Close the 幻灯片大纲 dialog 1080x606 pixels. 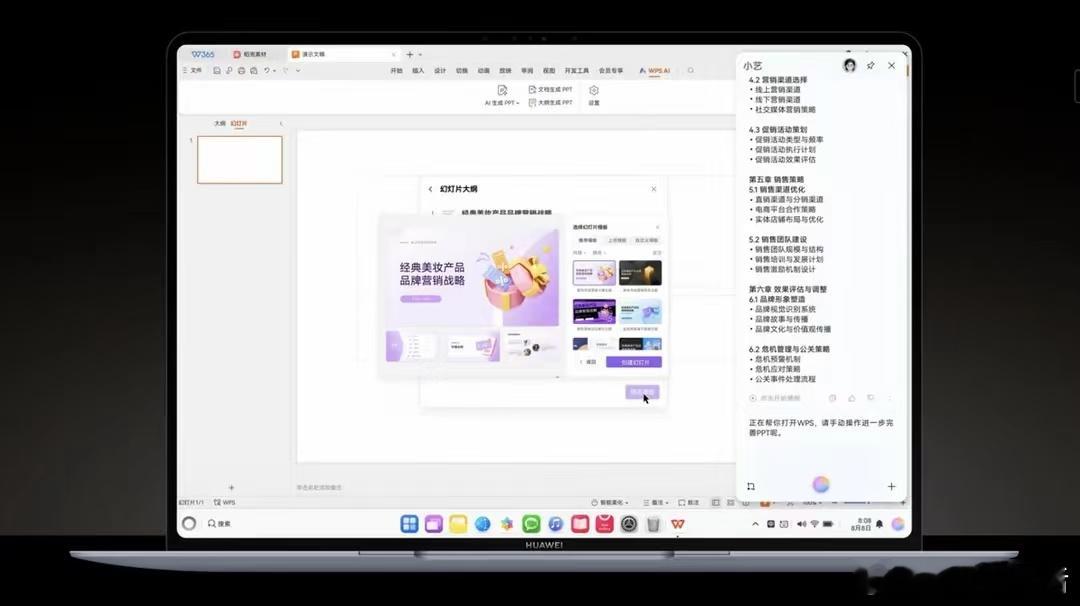pos(654,189)
